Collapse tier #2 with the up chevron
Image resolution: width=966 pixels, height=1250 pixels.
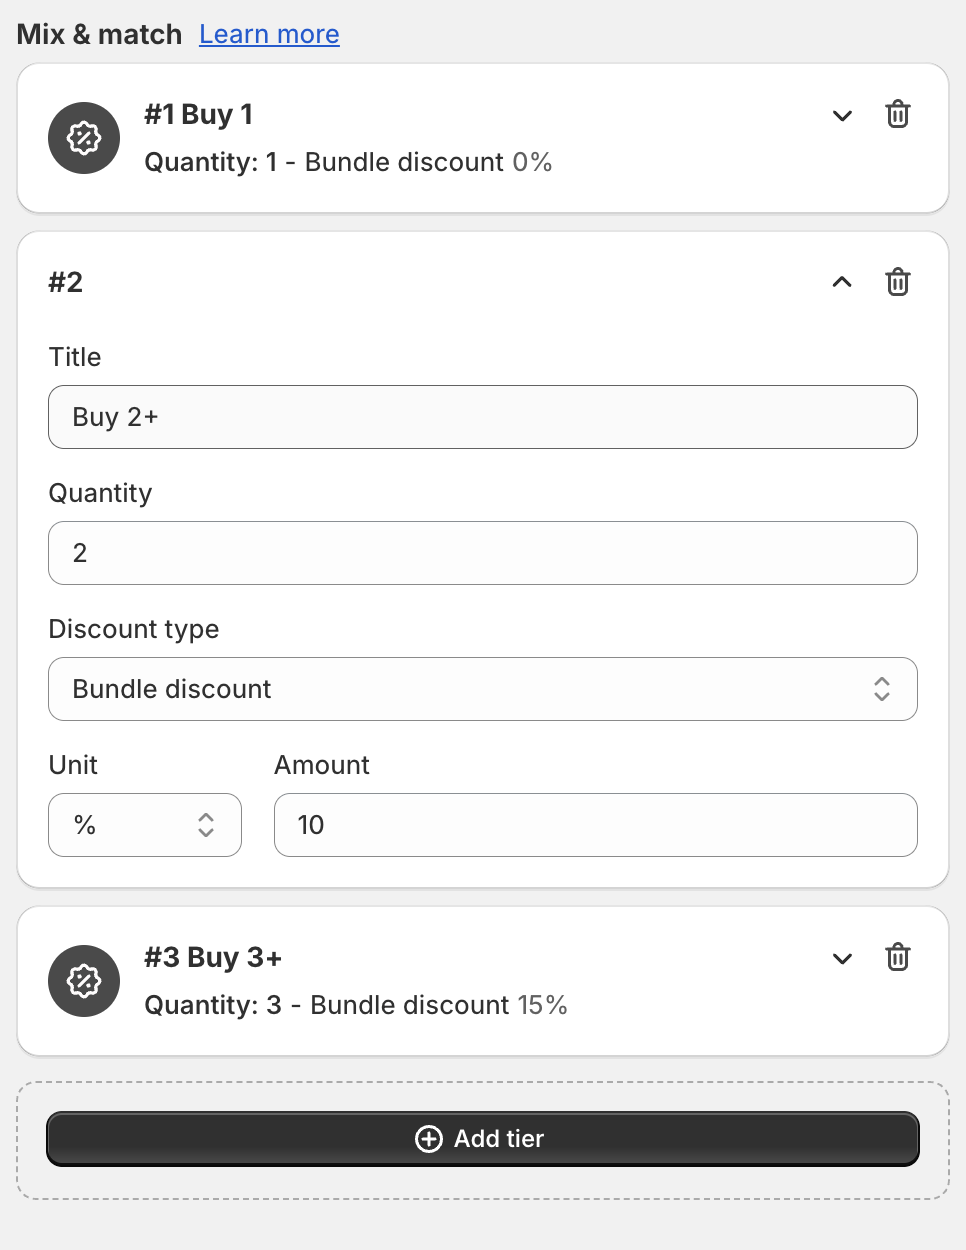pyautogui.click(x=842, y=282)
